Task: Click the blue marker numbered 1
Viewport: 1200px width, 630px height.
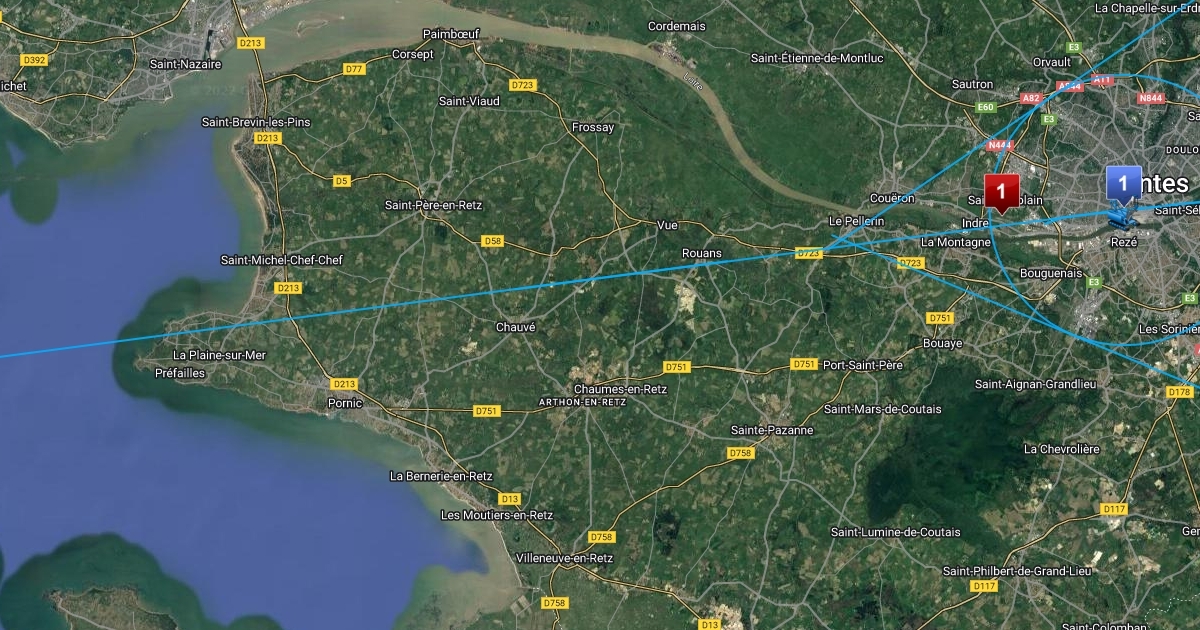Action: point(1123,185)
